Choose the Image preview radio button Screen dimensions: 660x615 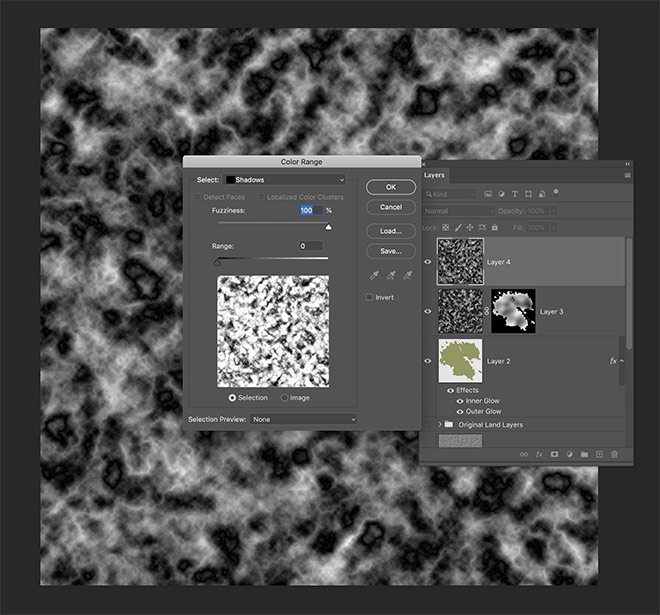tap(284, 397)
